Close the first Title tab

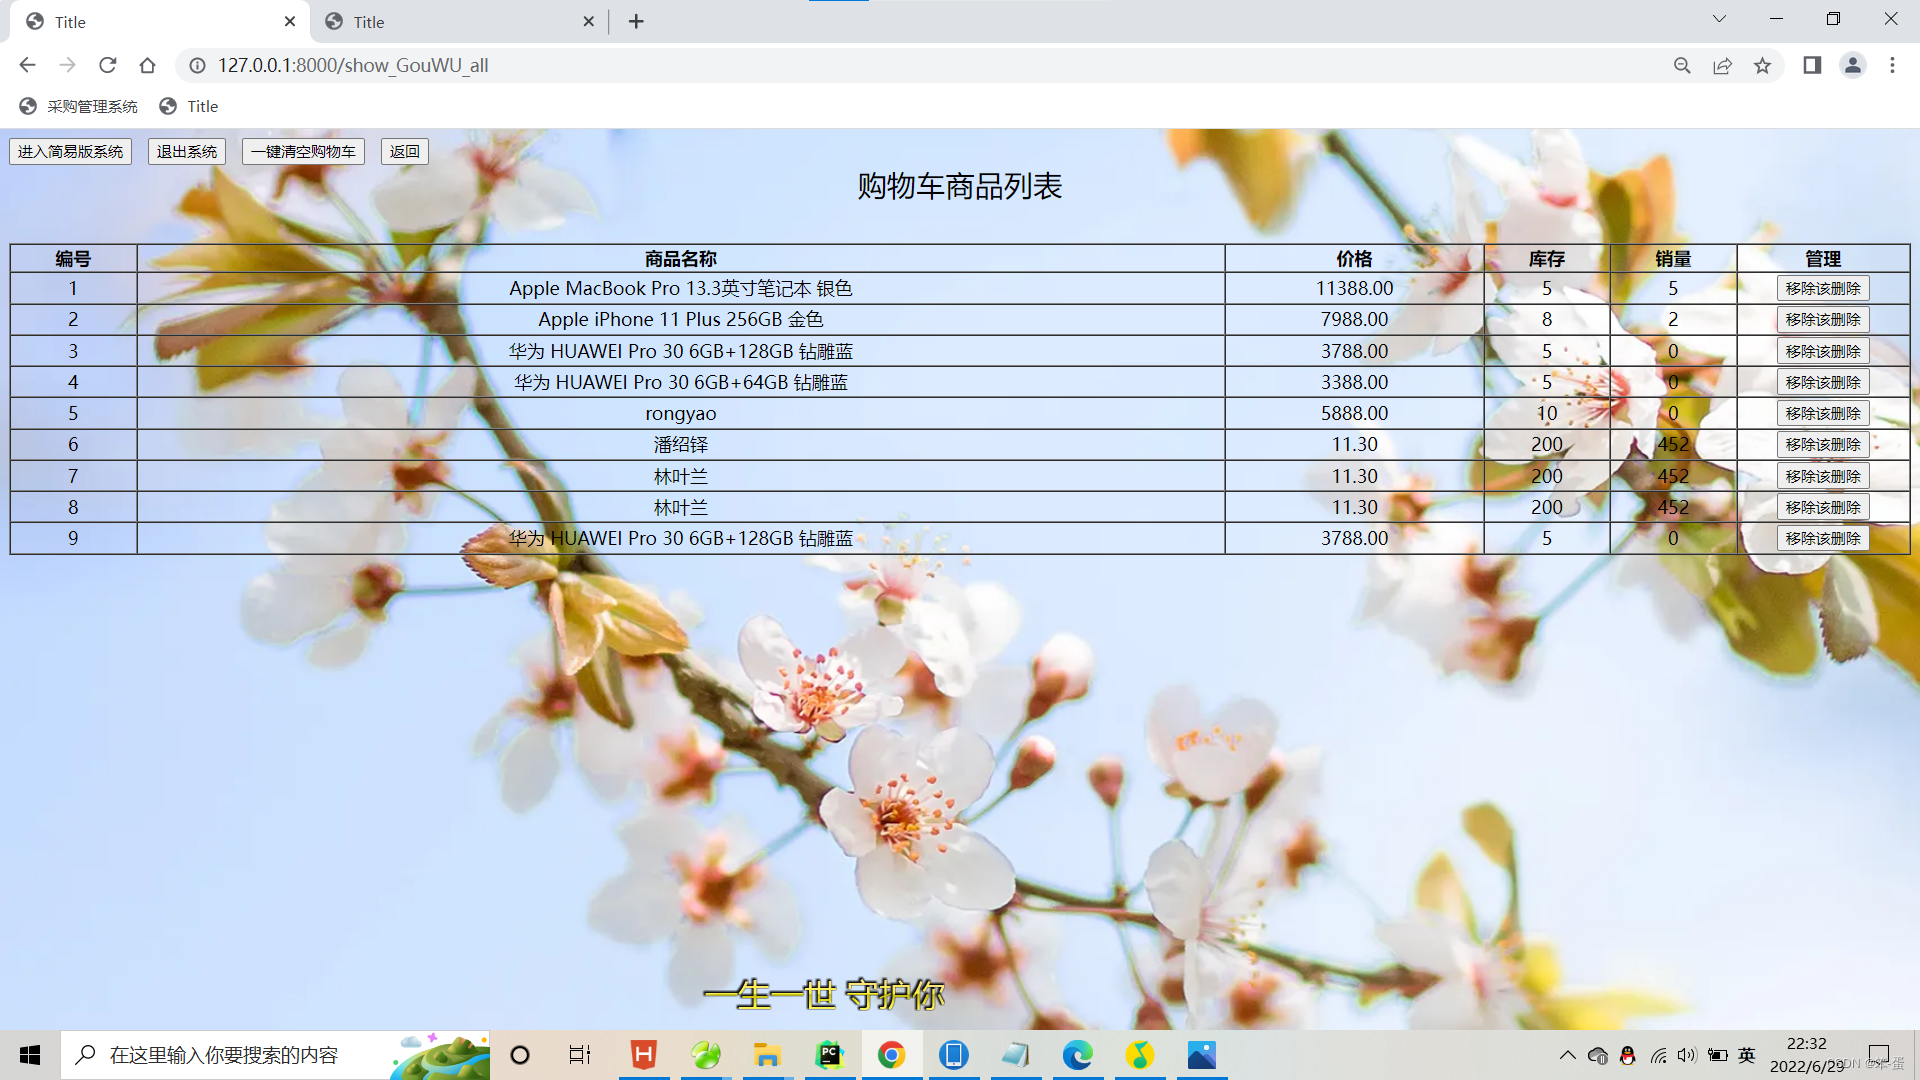click(290, 21)
